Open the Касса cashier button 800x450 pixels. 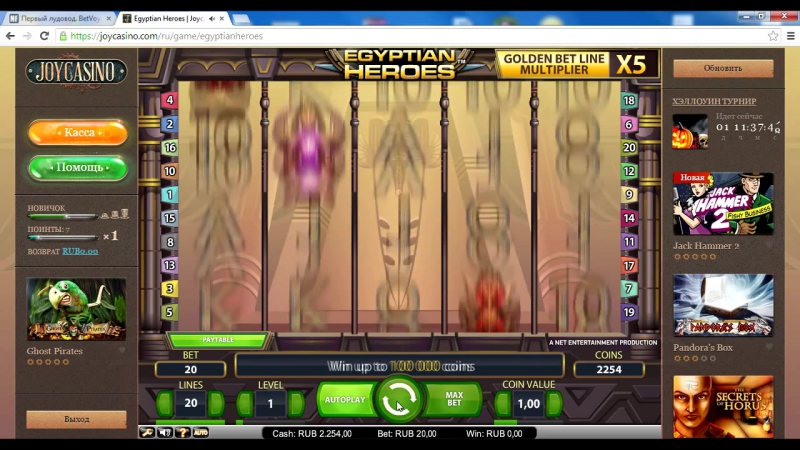(78, 133)
